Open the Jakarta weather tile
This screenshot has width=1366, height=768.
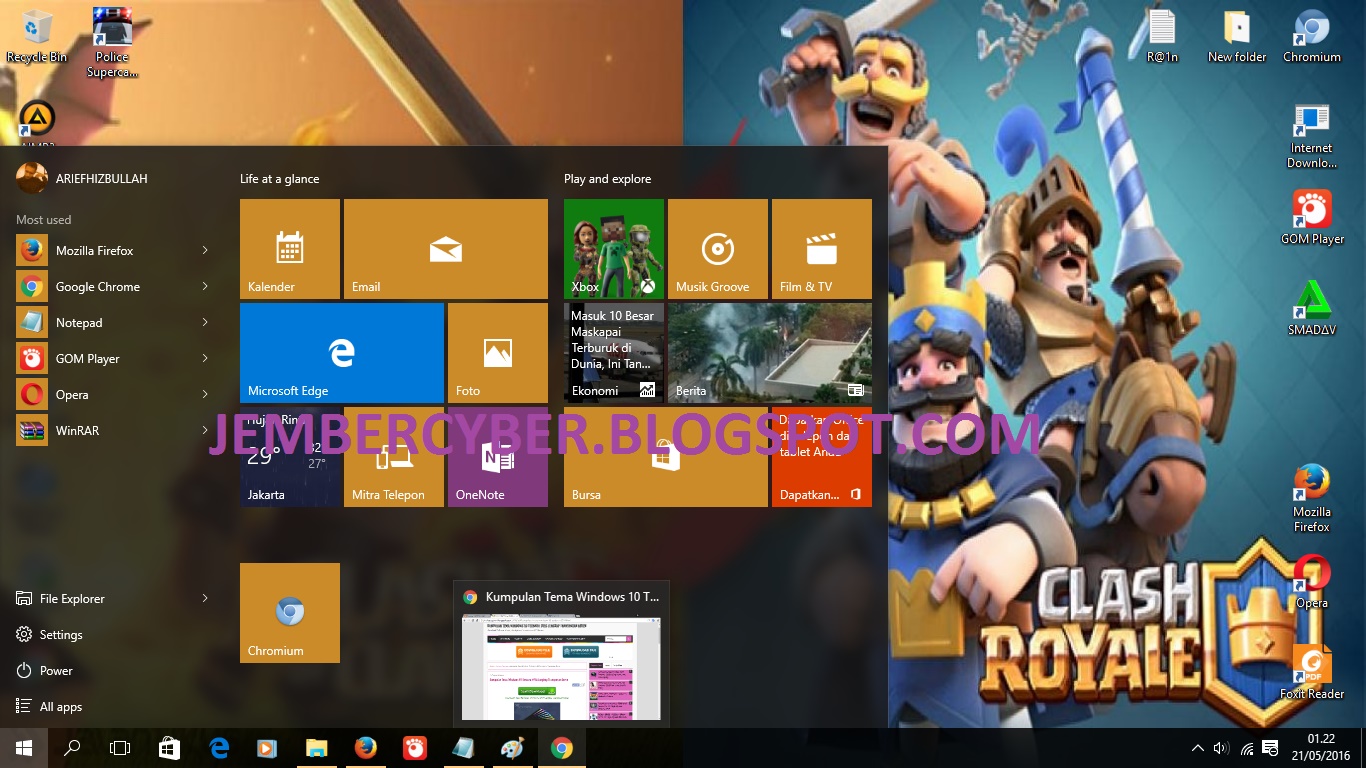pos(290,457)
